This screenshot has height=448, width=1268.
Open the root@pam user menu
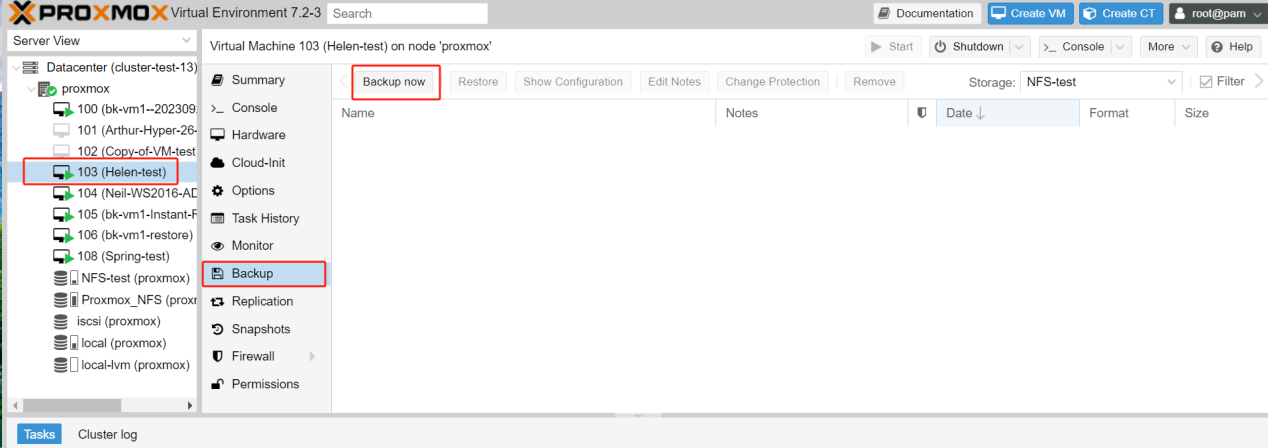point(1215,14)
